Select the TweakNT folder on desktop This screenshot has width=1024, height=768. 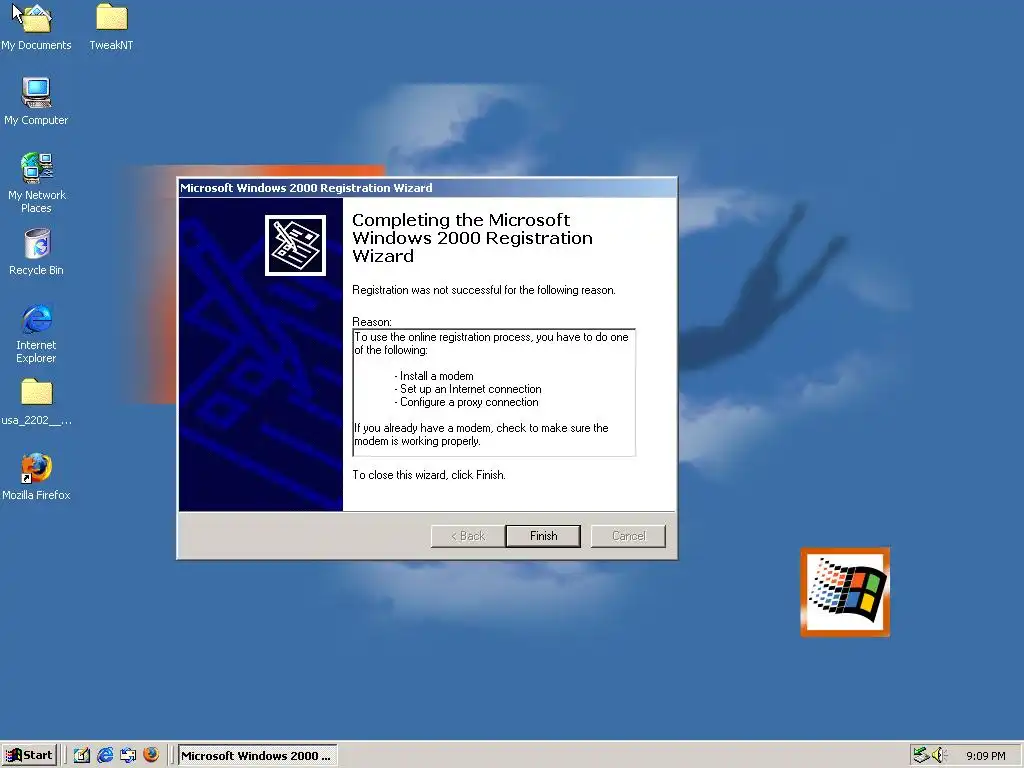111,27
